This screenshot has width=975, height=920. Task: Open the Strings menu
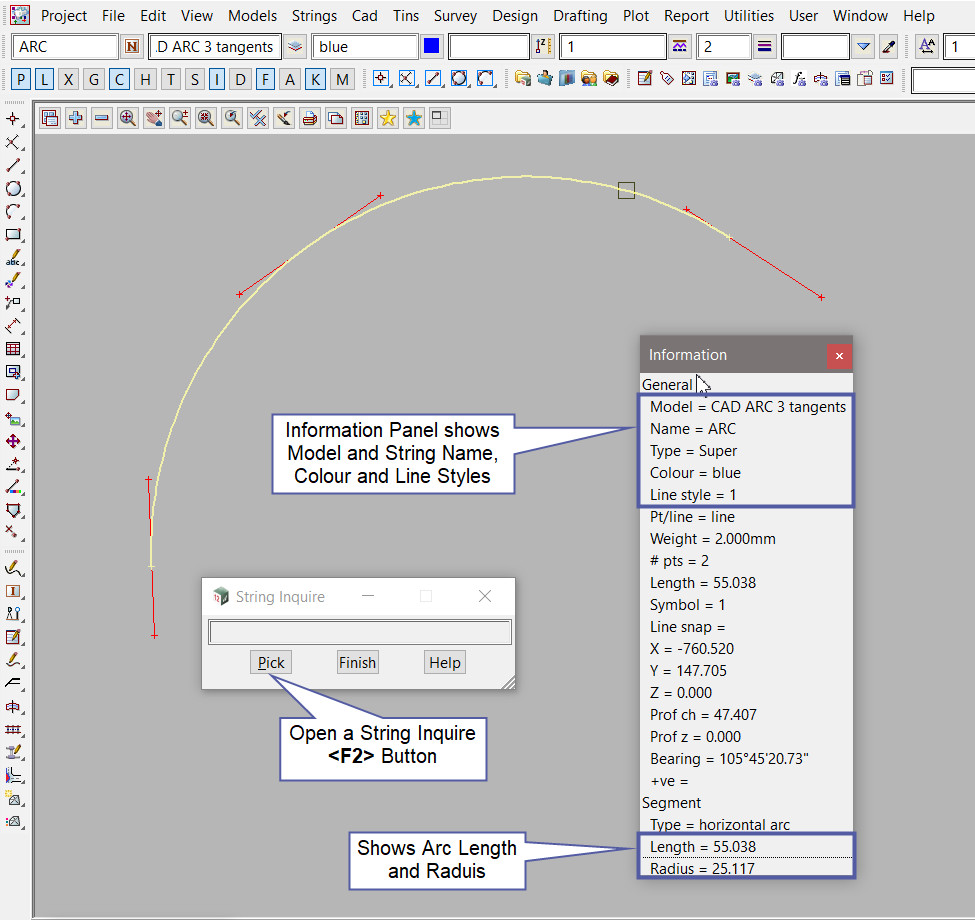[314, 16]
